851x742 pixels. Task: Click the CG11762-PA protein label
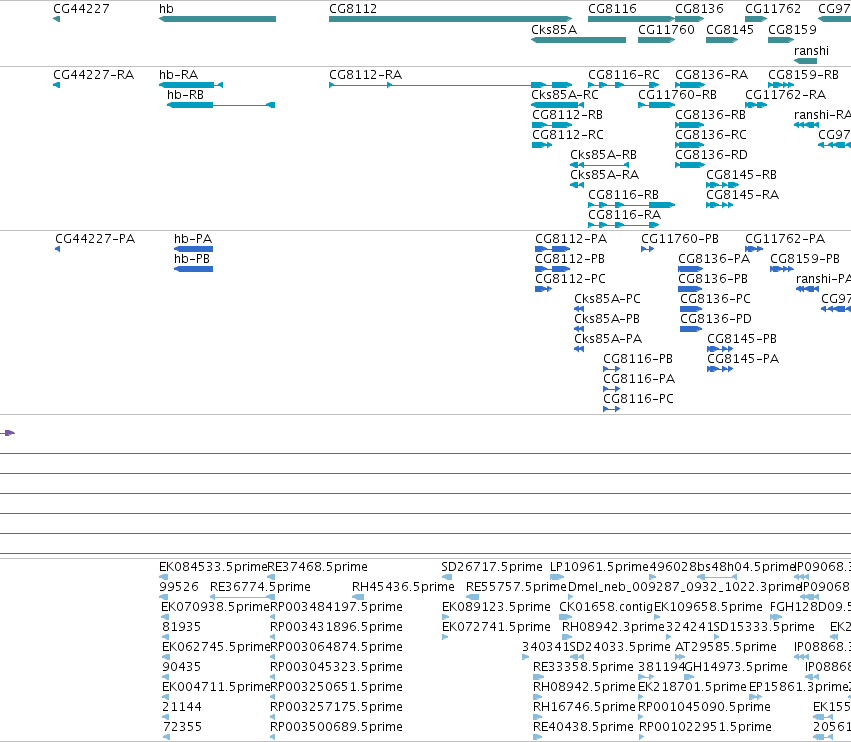point(785,239)
